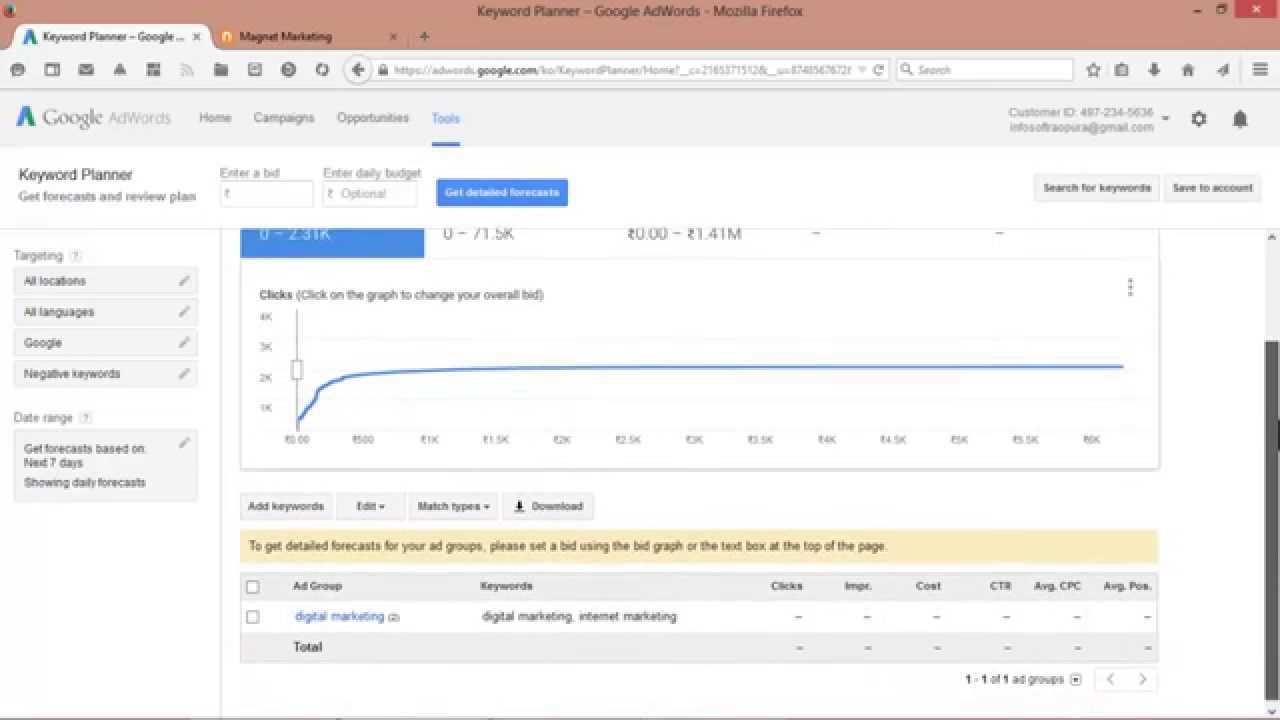Viewport: 1280px width, 720px height.
Task: Sort by Avg. CPC column header
Action: click(1057, 586)
